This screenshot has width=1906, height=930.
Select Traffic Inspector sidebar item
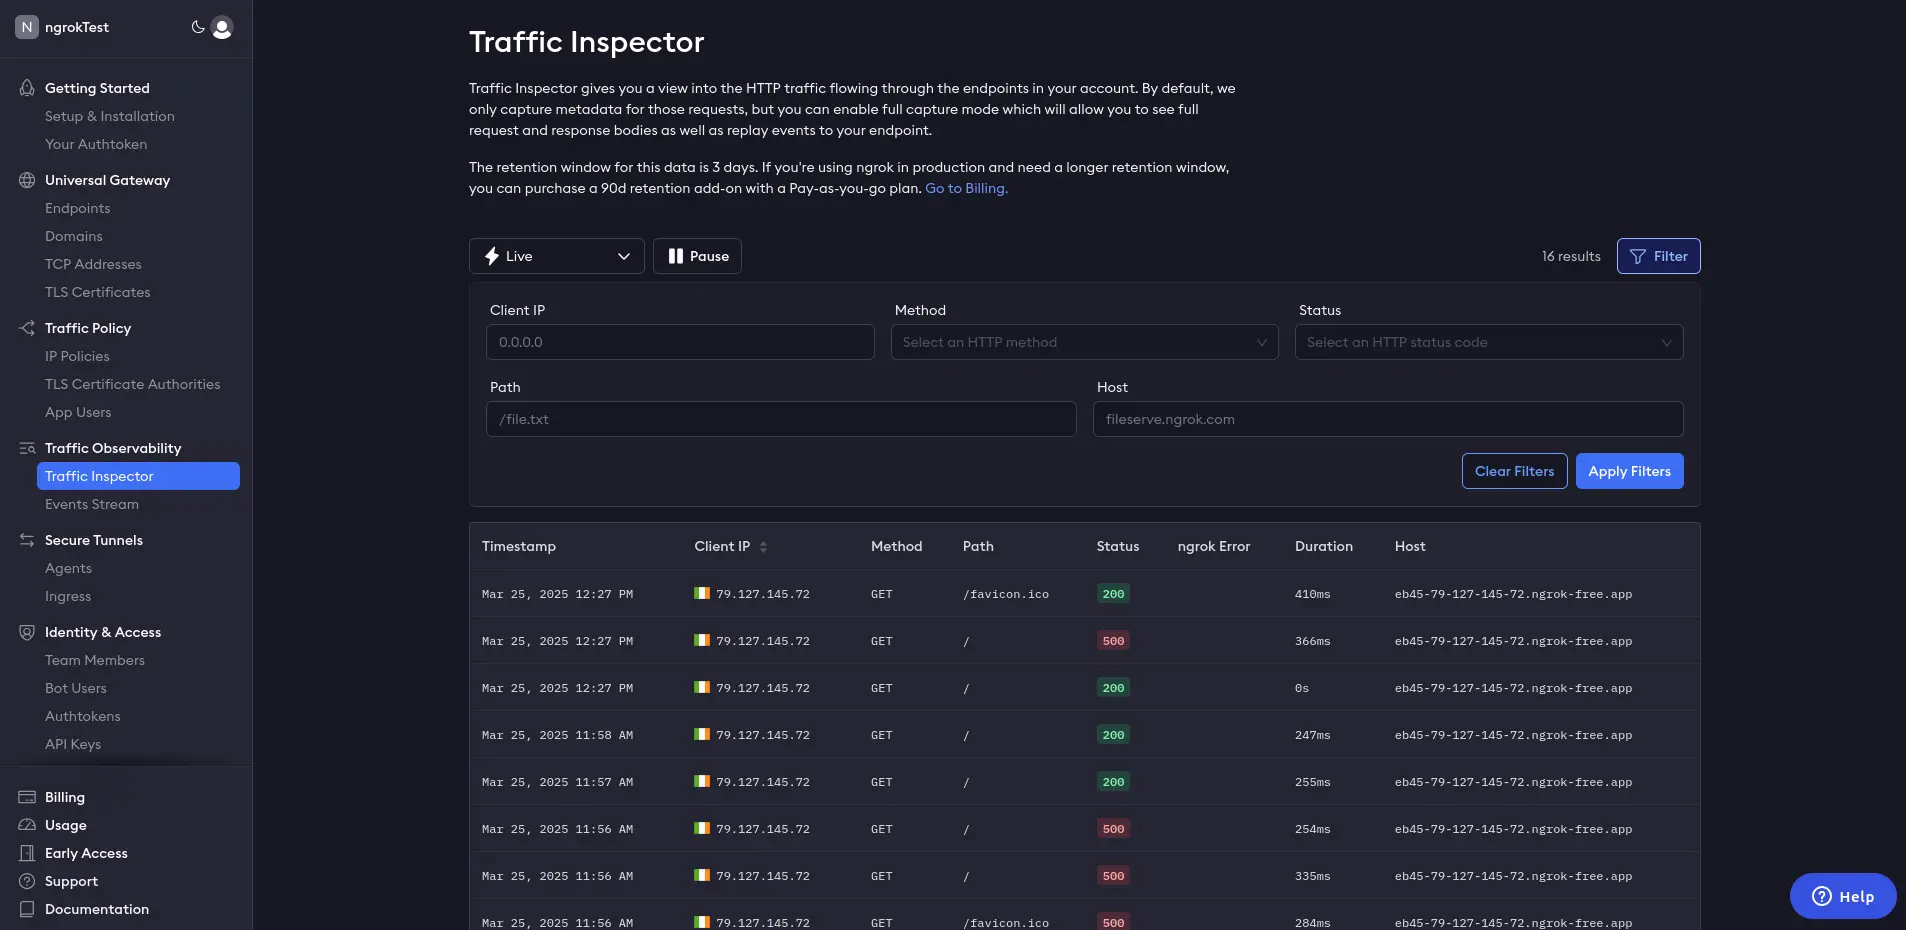tap(138, 476)
